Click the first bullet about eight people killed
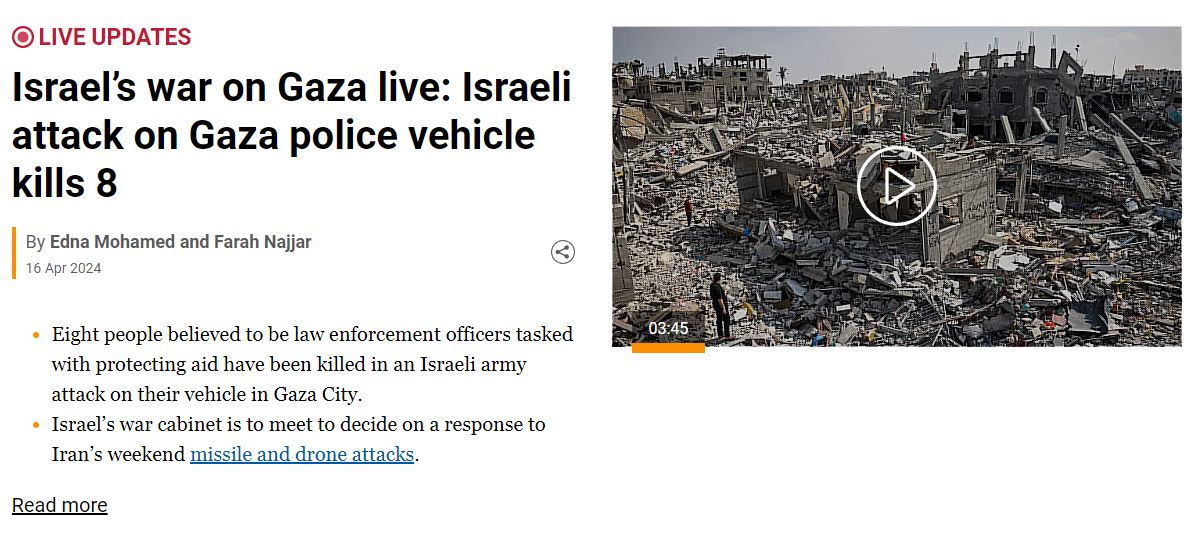The image size is (1190, 547). click(x=312, y=364)
